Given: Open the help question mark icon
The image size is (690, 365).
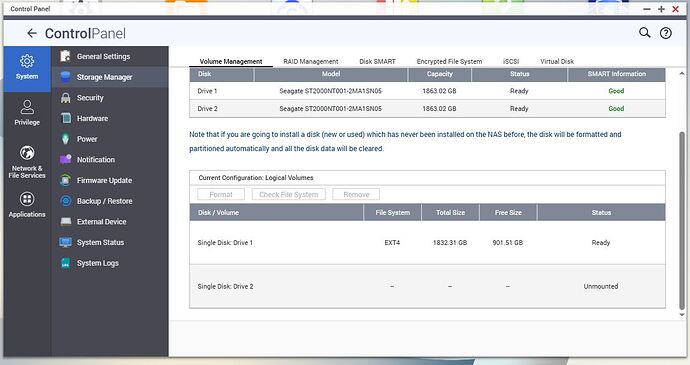Looking at the screenshot, I should click(666, 33).
